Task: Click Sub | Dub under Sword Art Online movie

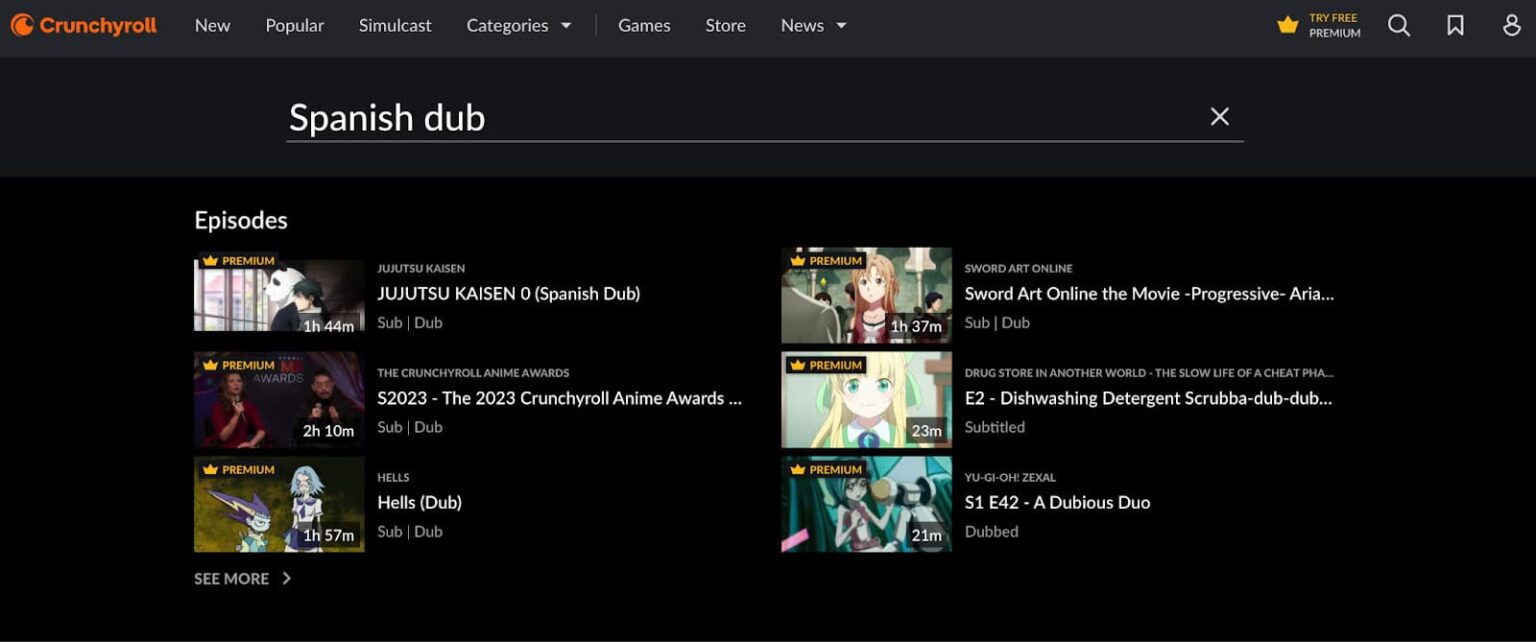Action: 997,322
